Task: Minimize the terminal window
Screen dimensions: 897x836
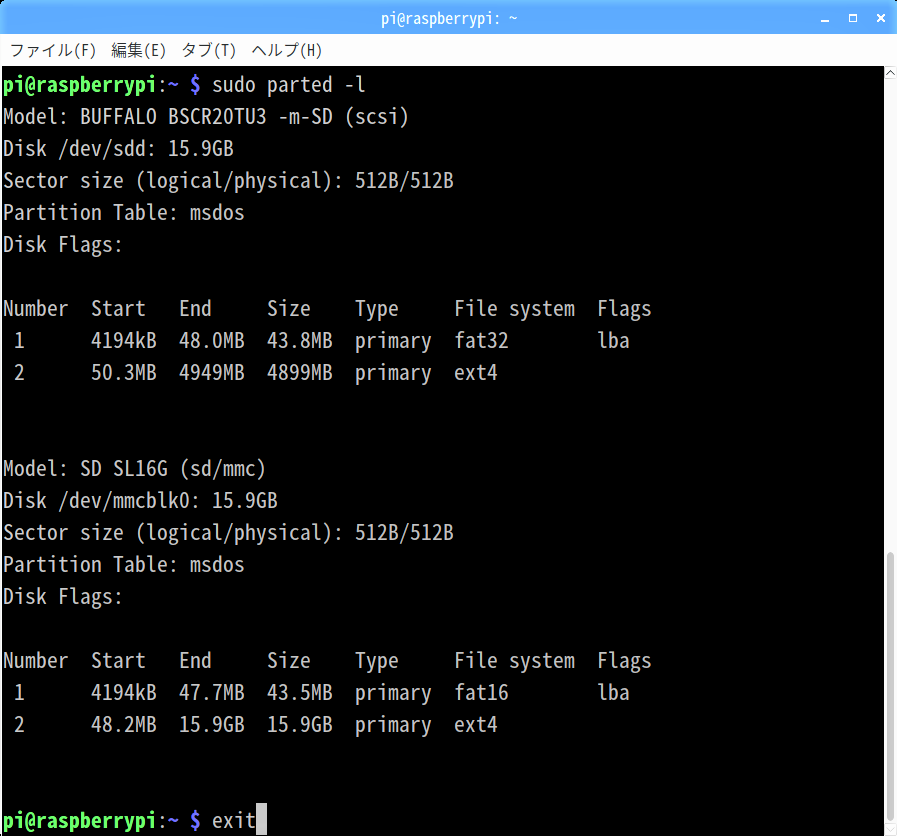Action: pyautogui.click(x=824, y=19)
